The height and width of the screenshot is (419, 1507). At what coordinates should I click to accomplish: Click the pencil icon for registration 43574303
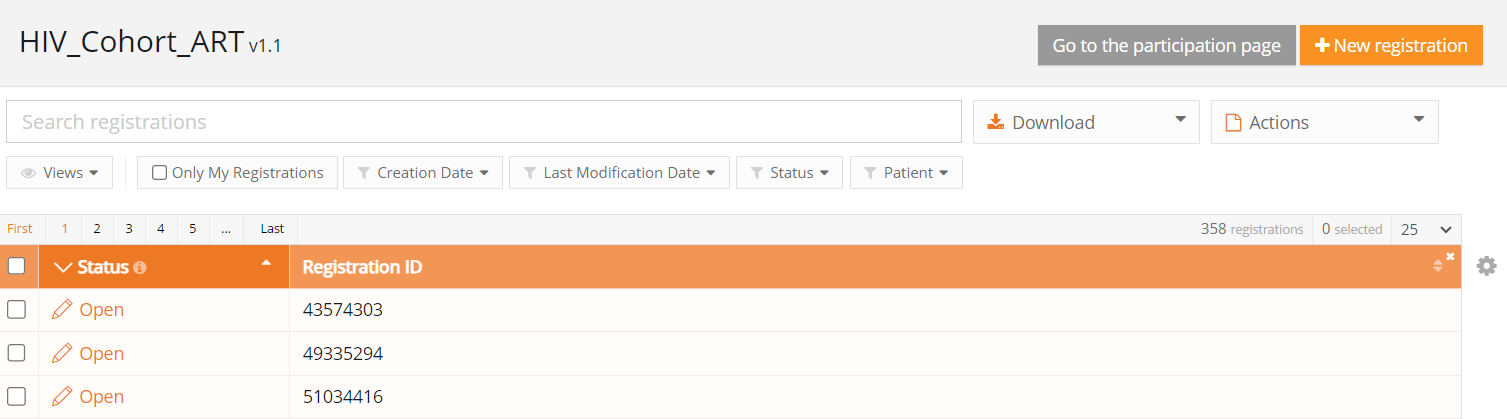point(62,310)
